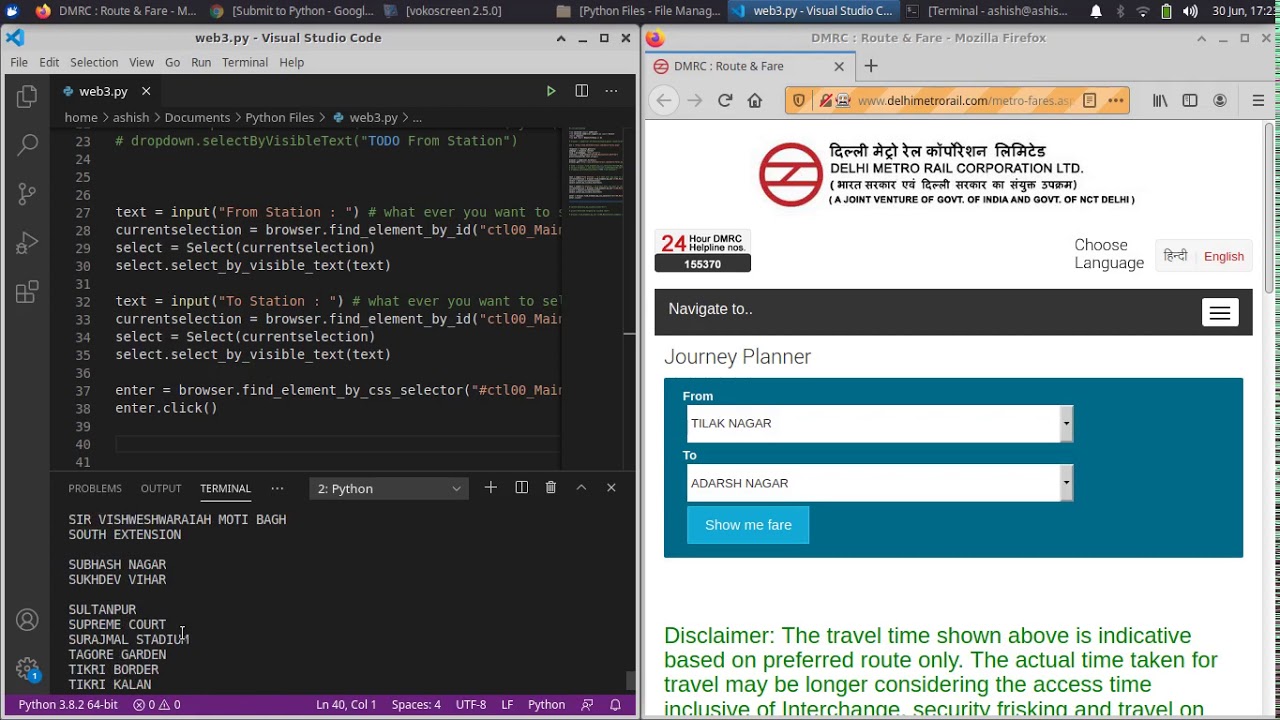Open the File menu
Screen dimensions: 1280x720
pyautogui.click(x=19, y=62)
